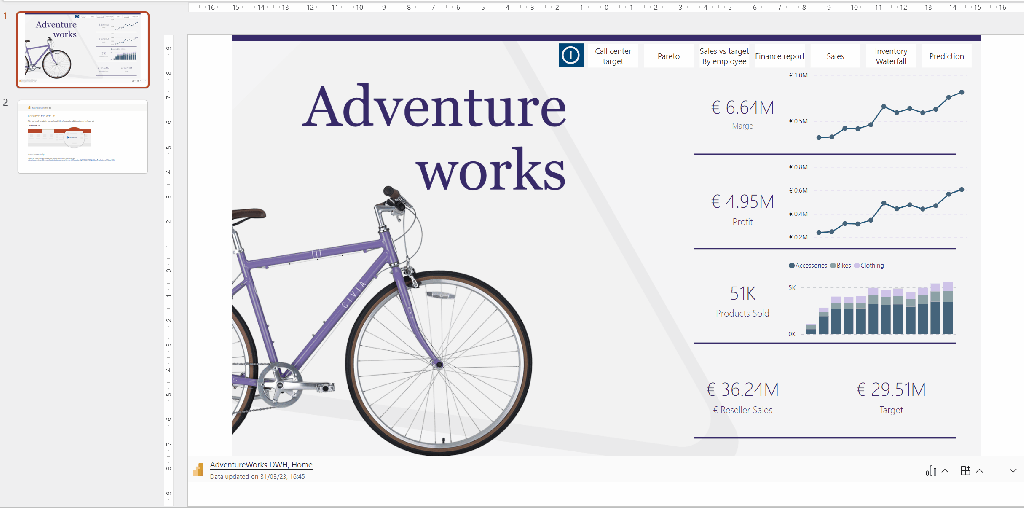The height and width of the screenshot is (508, 1024).
Task: Open the Call center target page
Action: 613,56
